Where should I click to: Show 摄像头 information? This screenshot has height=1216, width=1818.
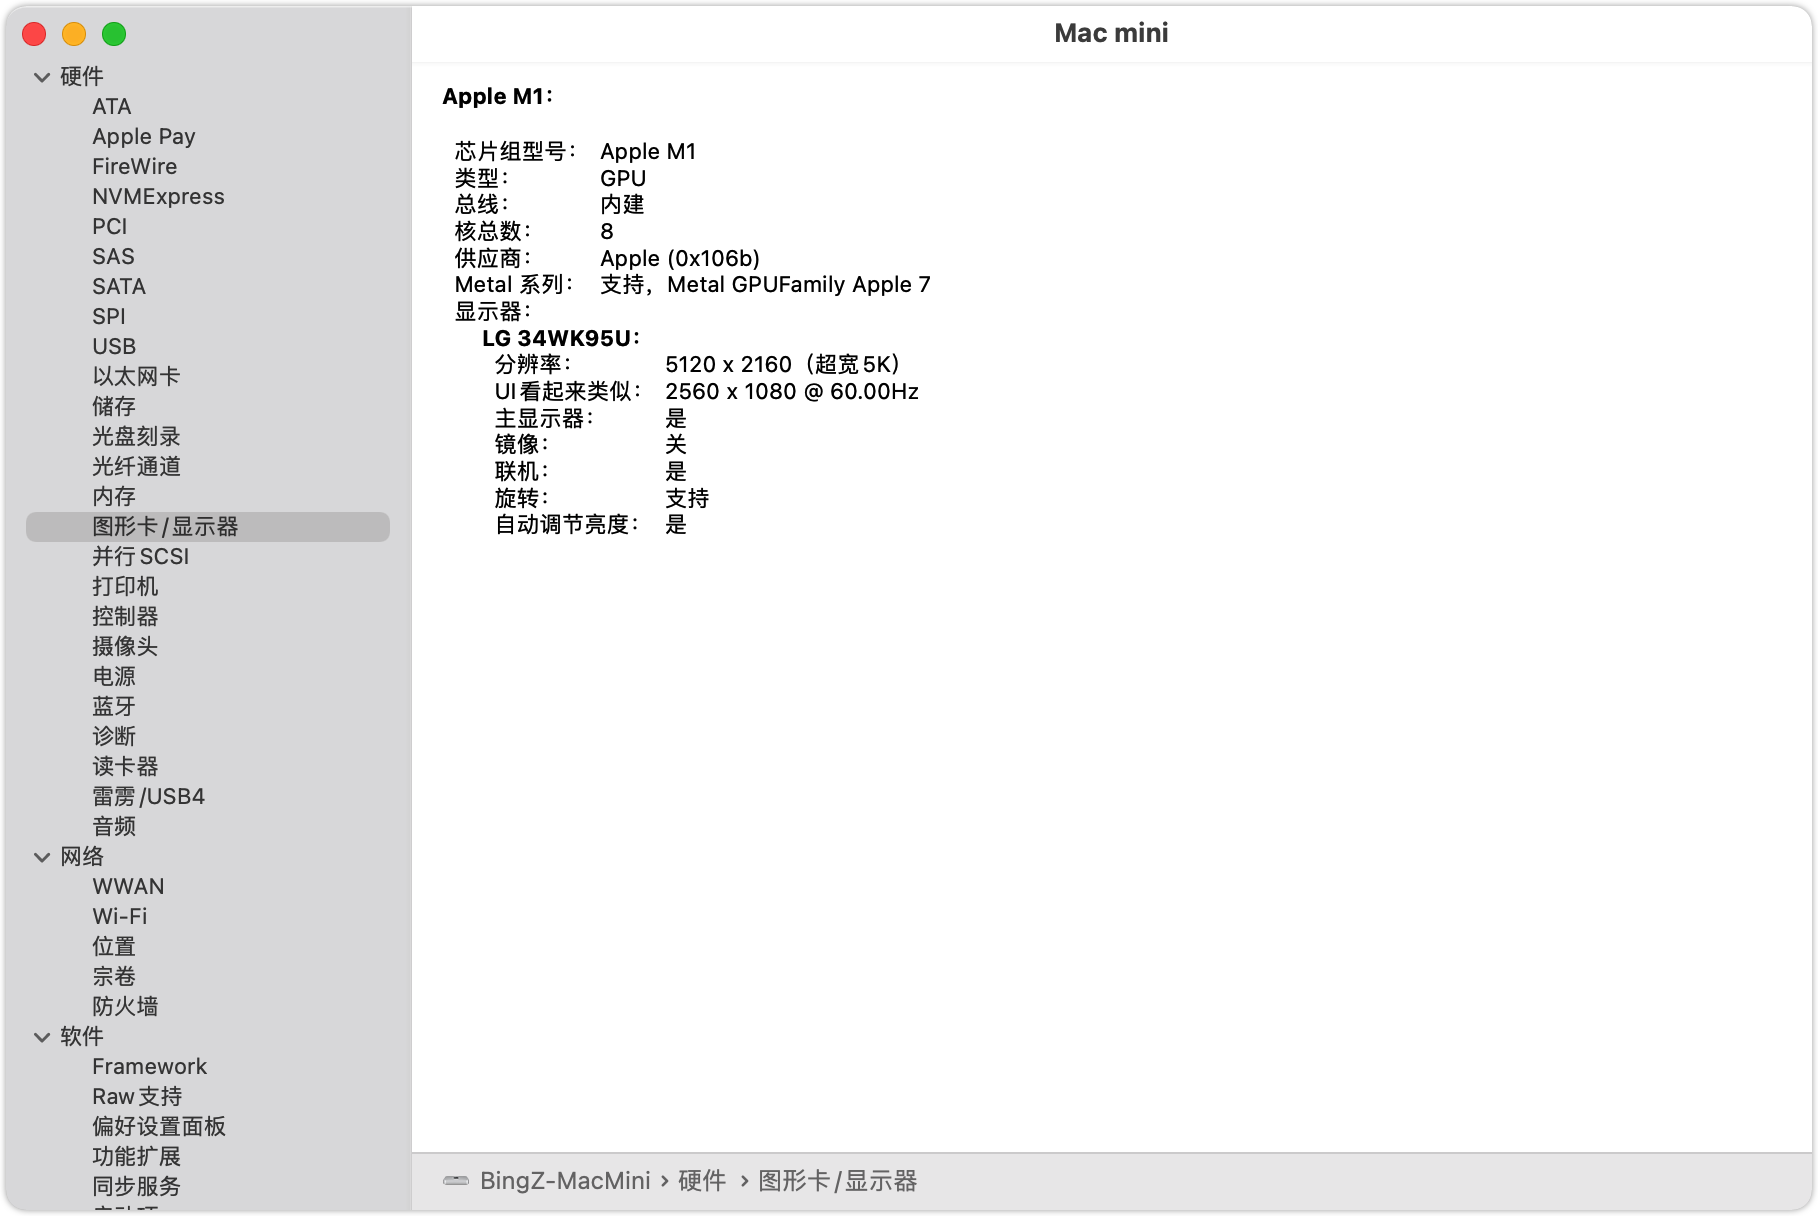(x=125, y=647)
